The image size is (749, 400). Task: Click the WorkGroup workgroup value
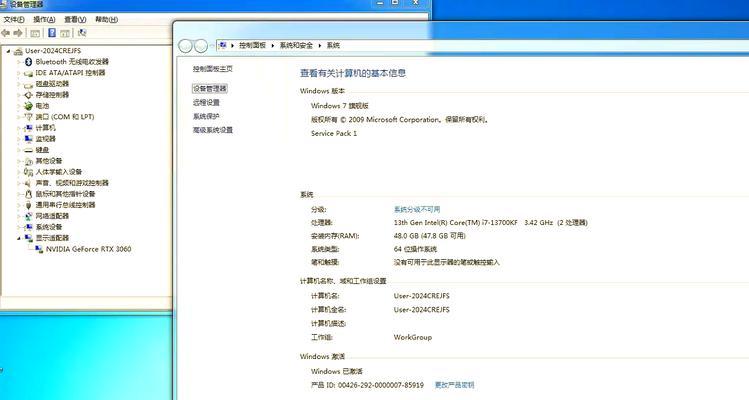coord(413,337)
